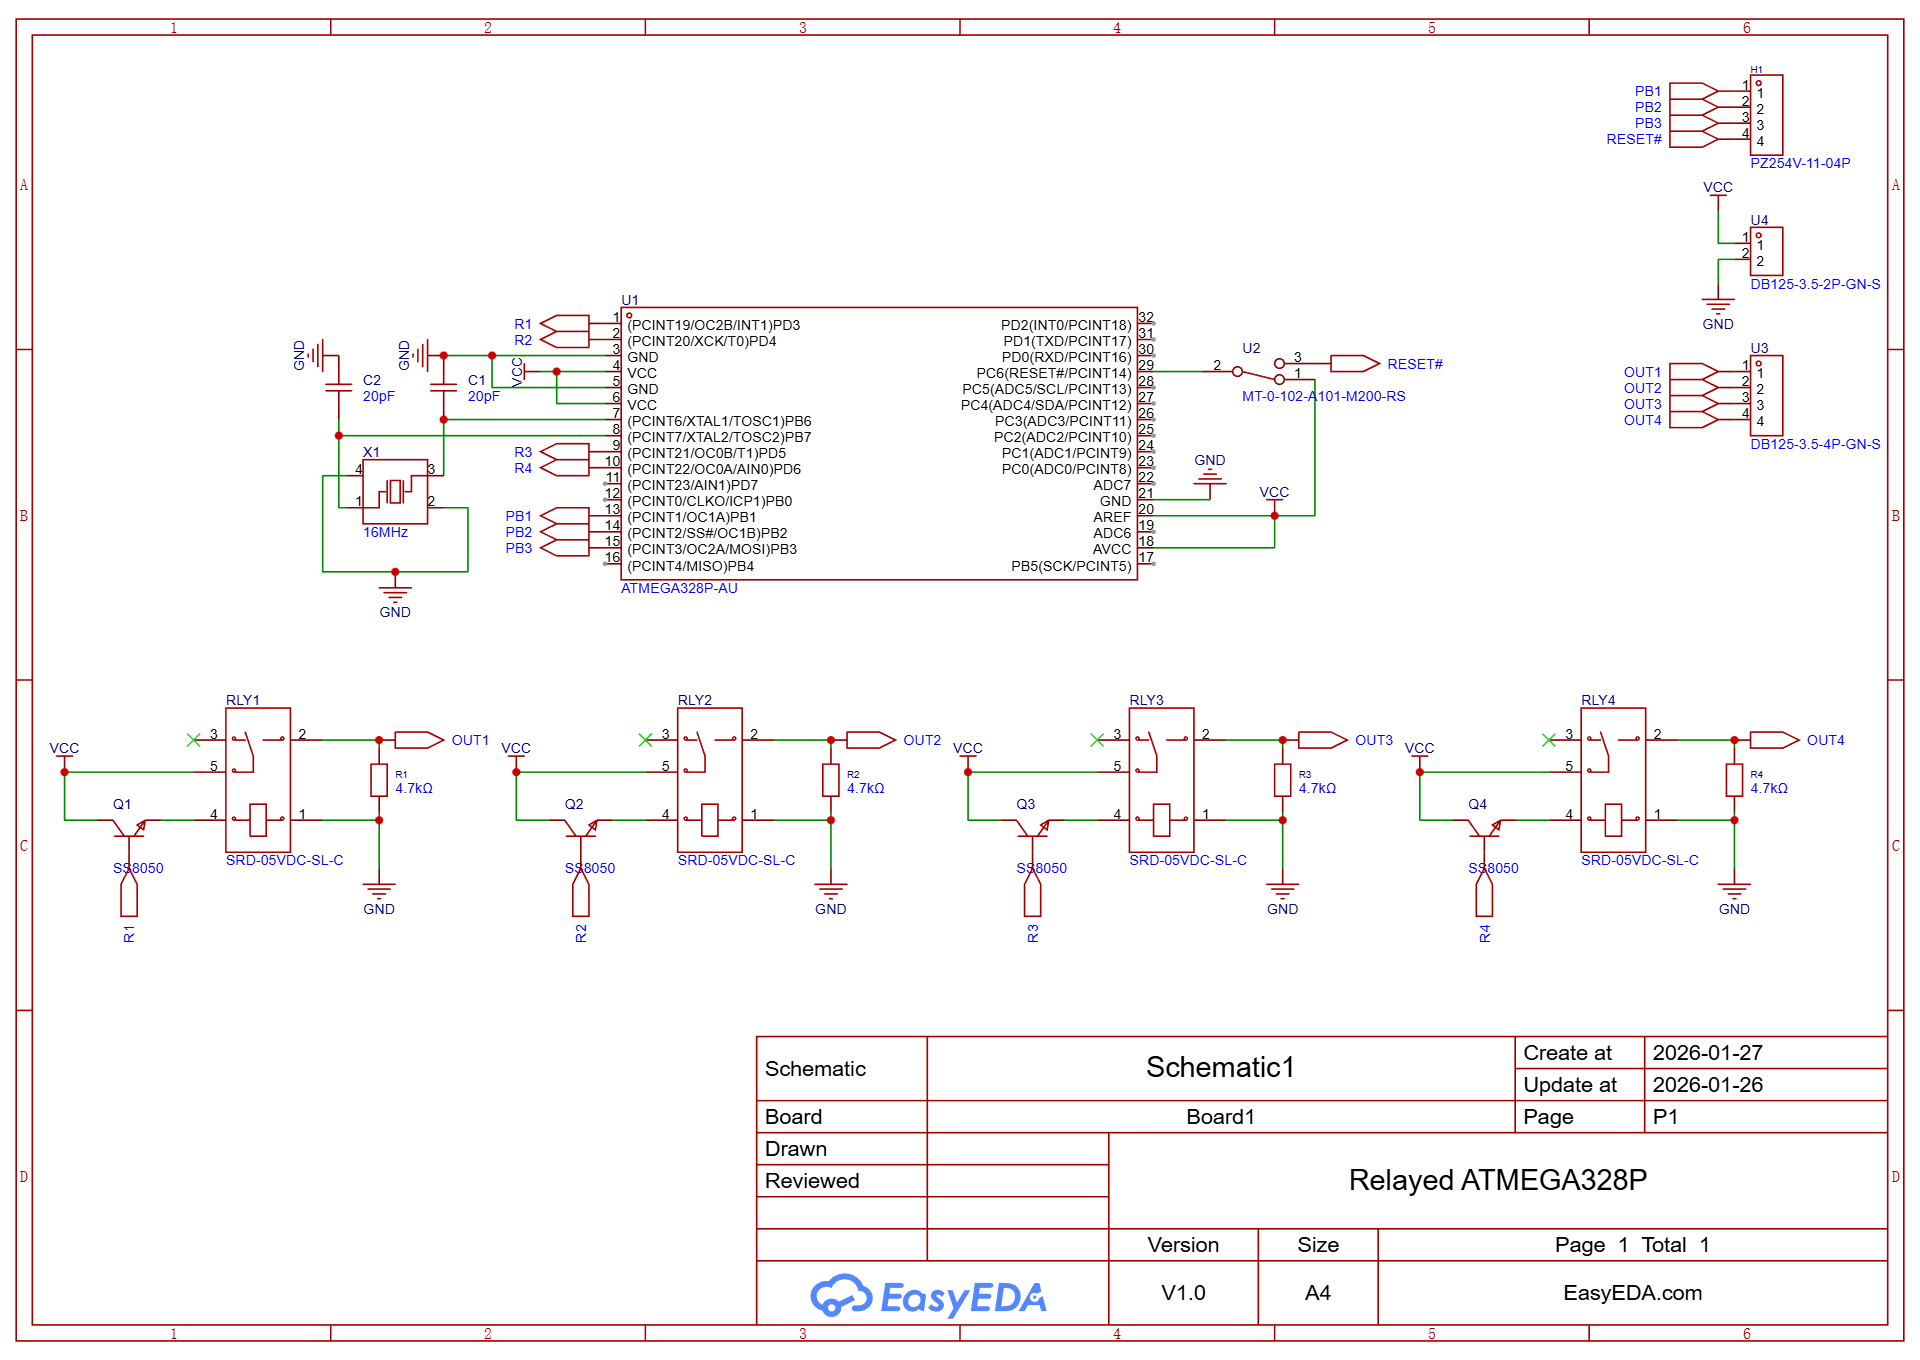Click the RLY1 relay symbol
The image size is (1920, 1360).
click(258, 780)
